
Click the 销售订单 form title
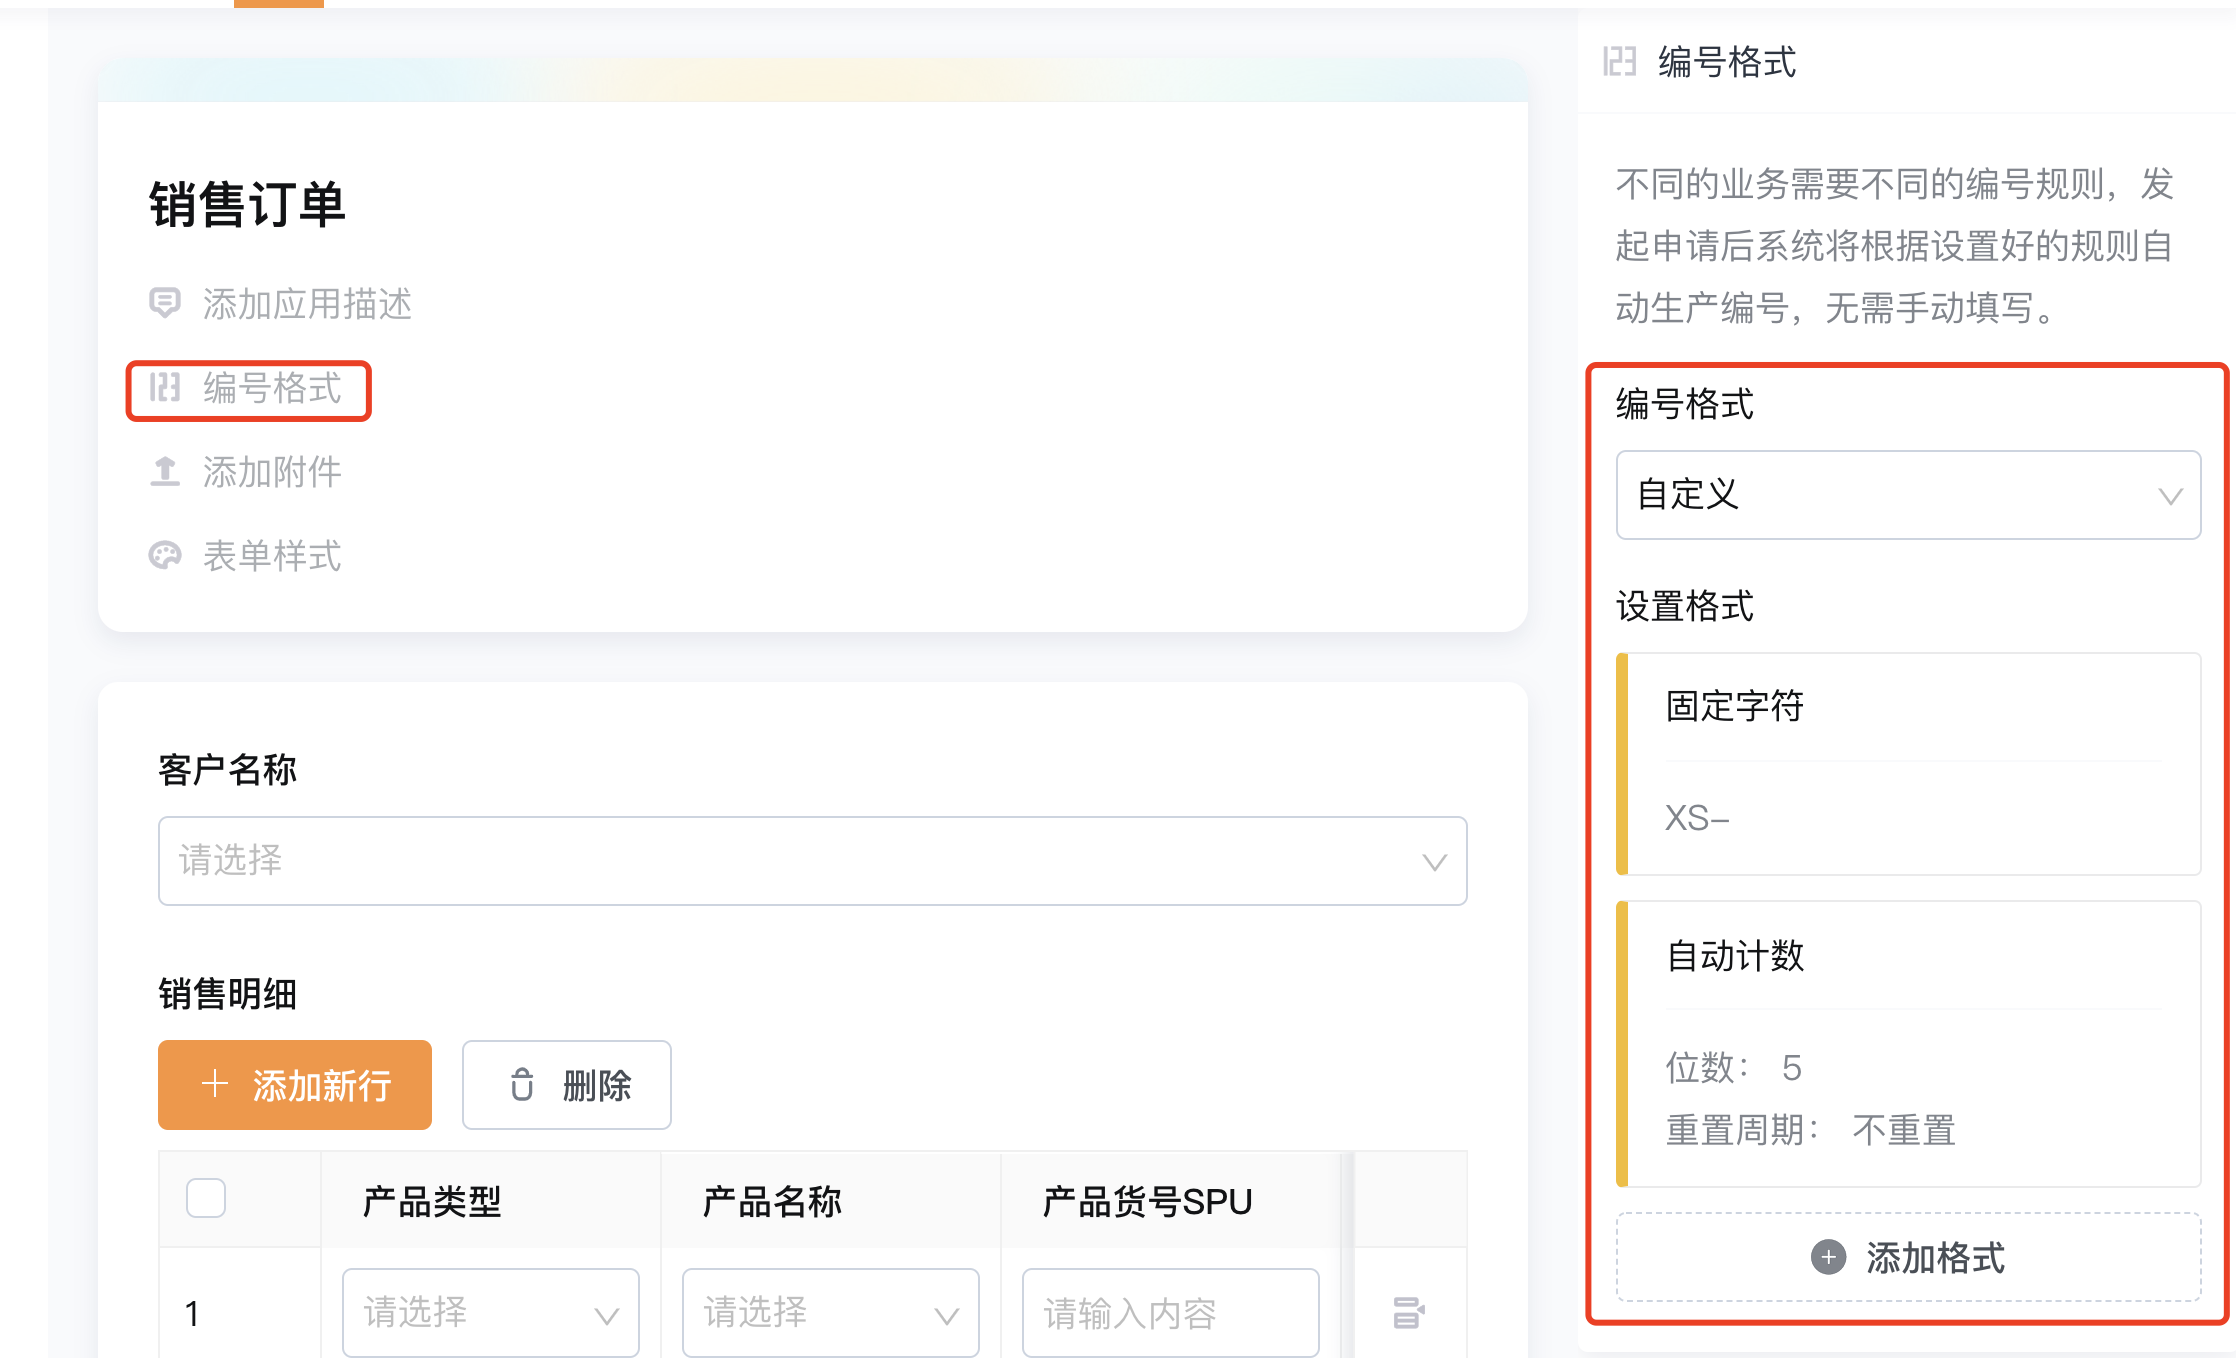tap(247, 205)
